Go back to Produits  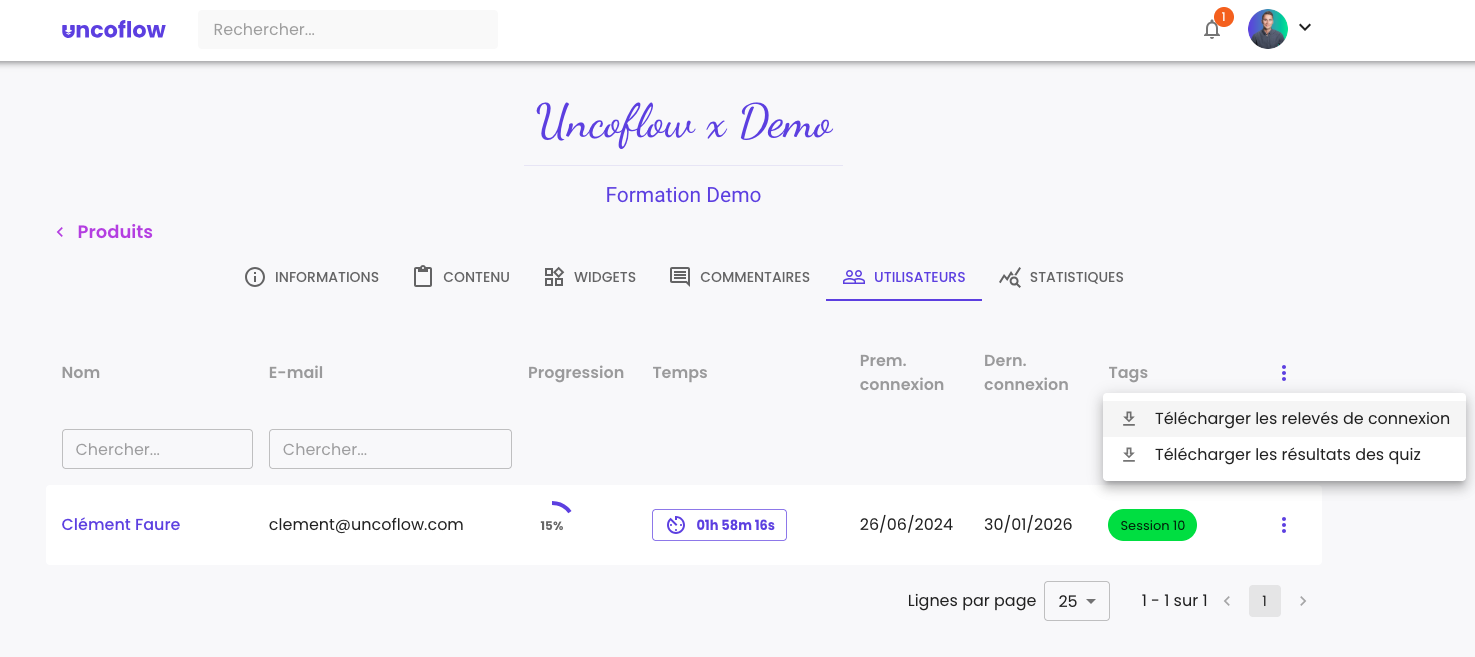tap(104, 232)
